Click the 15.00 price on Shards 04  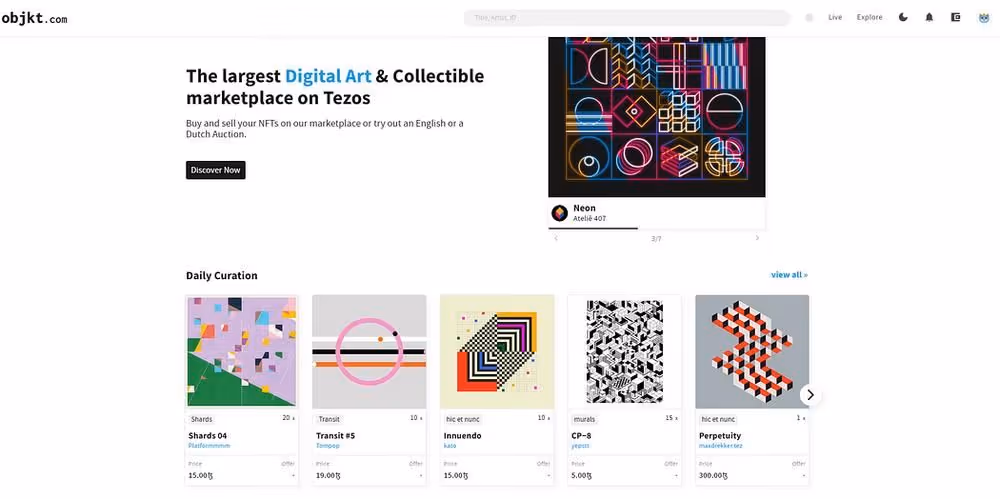201,475
